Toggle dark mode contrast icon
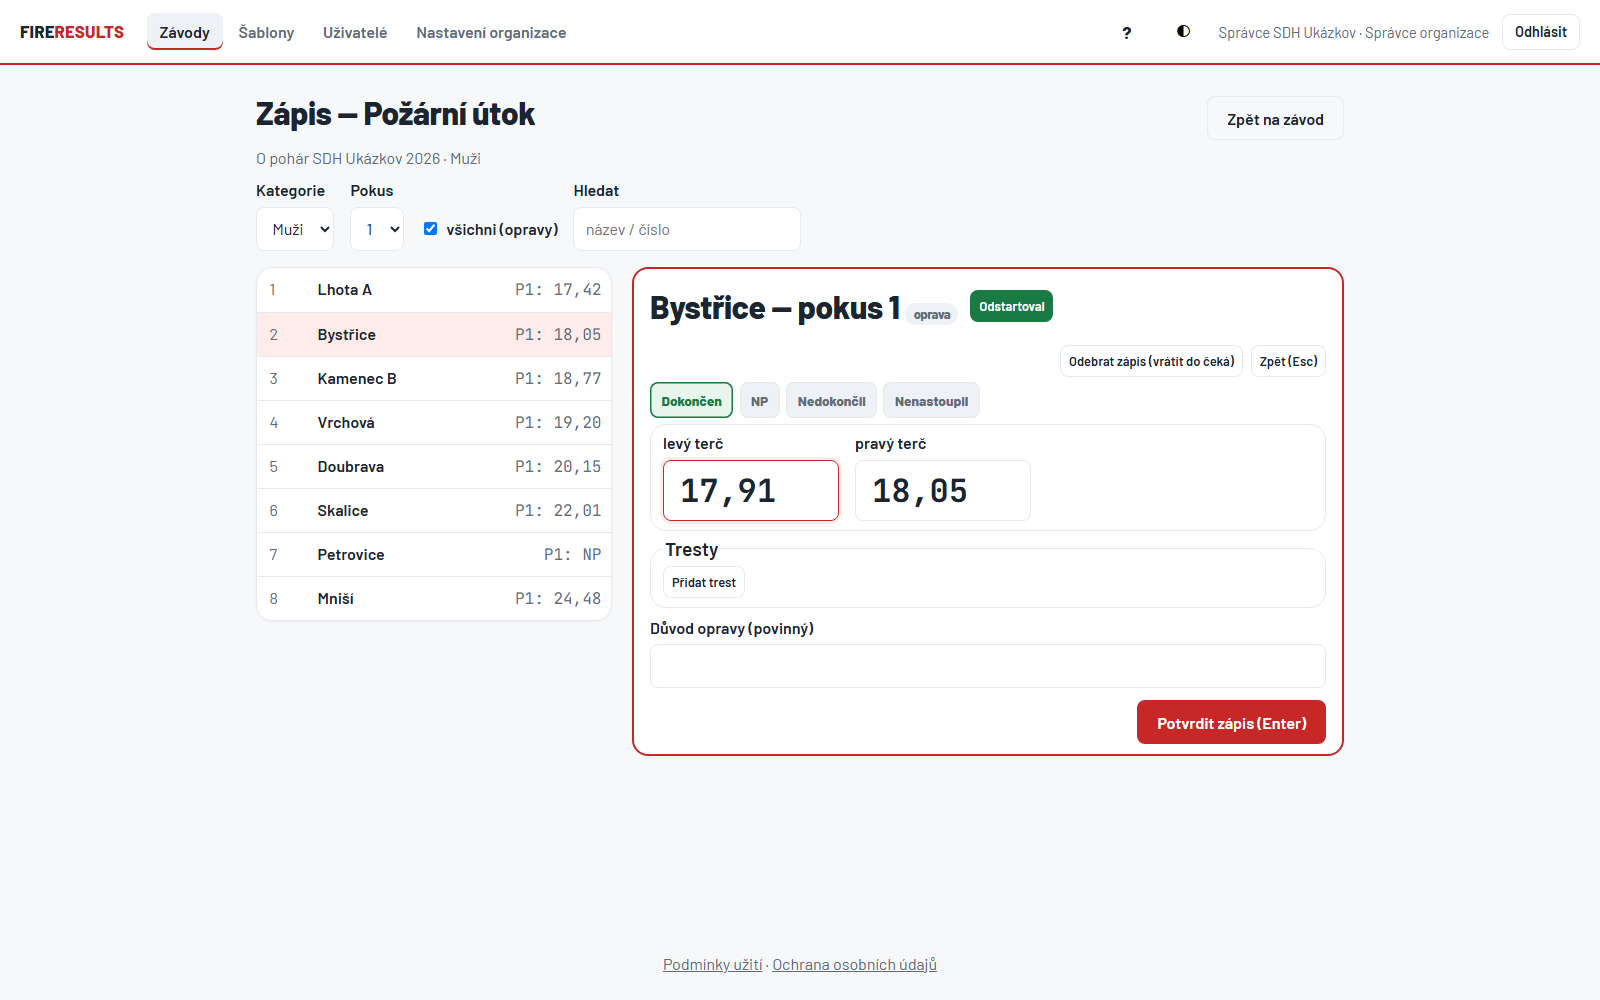 [x=1183, y=32]
